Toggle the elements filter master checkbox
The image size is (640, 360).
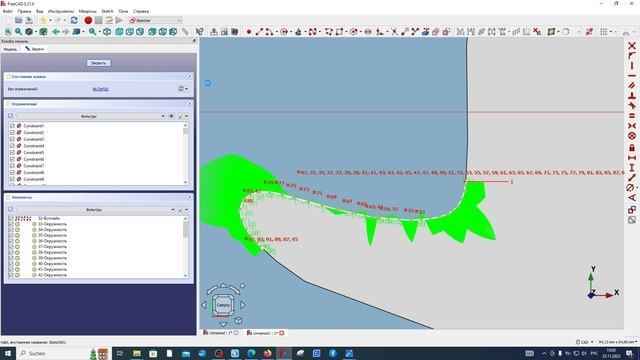click(11, 209)
